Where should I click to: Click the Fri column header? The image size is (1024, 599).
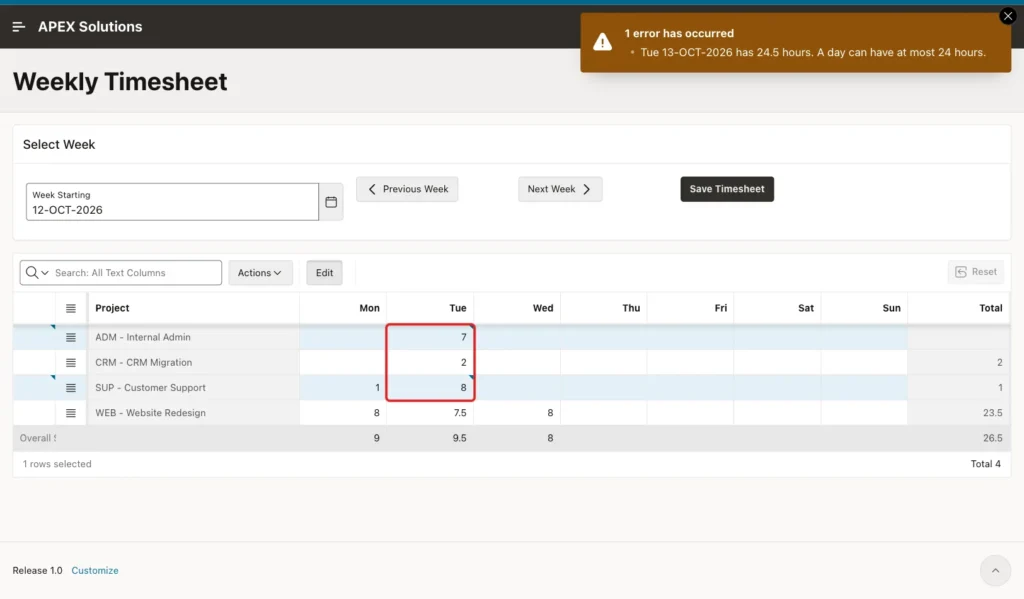(x=690, y=308)
